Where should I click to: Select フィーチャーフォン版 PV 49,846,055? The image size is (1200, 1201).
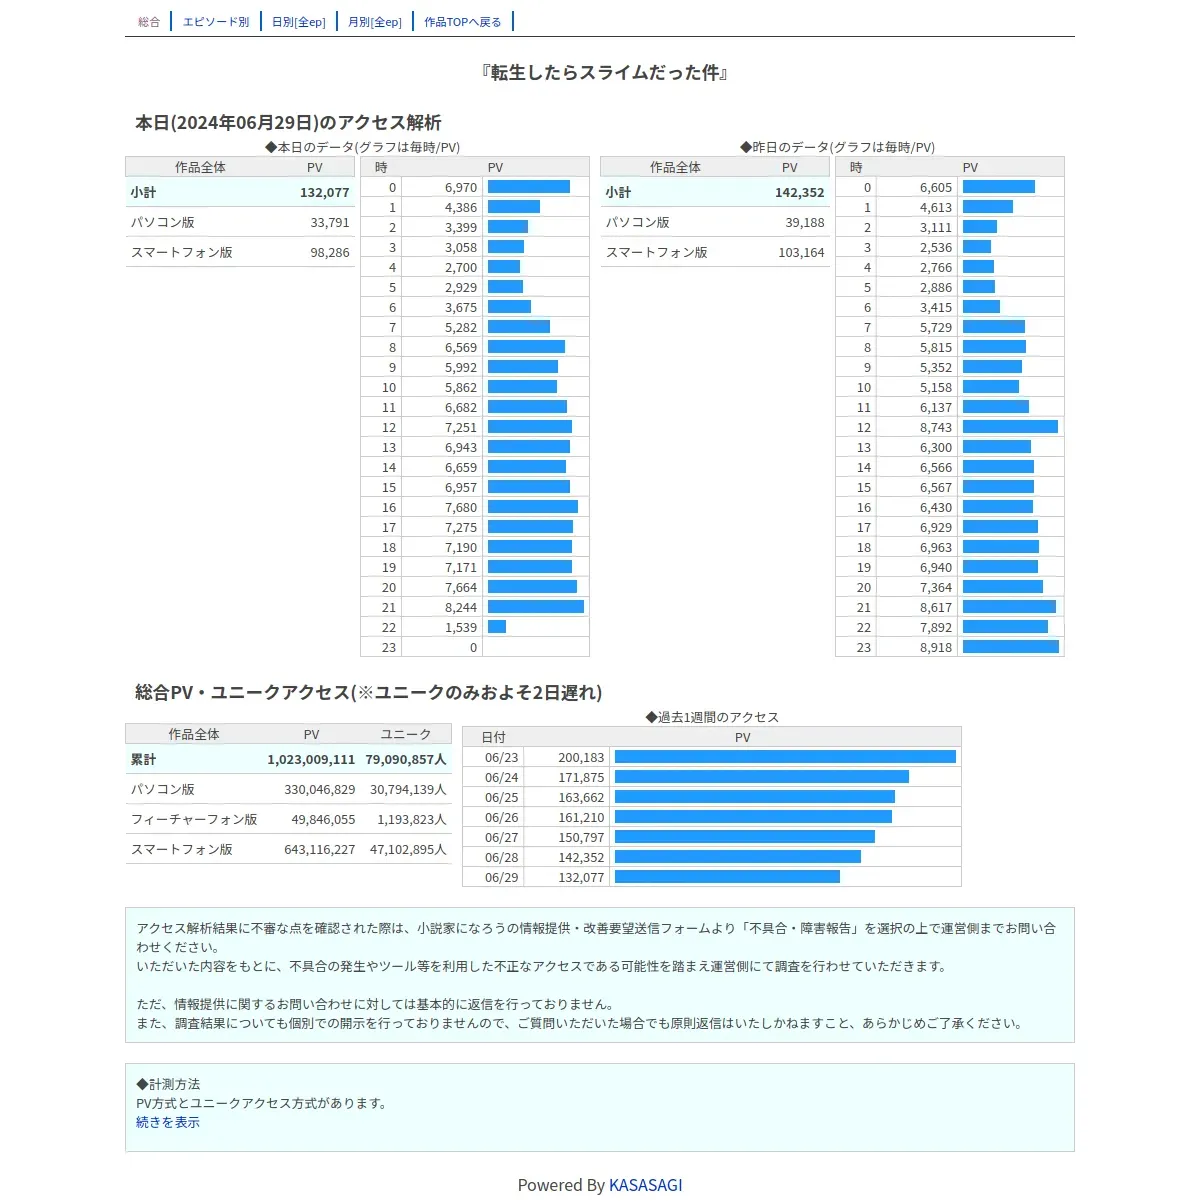click(x=323, y=820)
